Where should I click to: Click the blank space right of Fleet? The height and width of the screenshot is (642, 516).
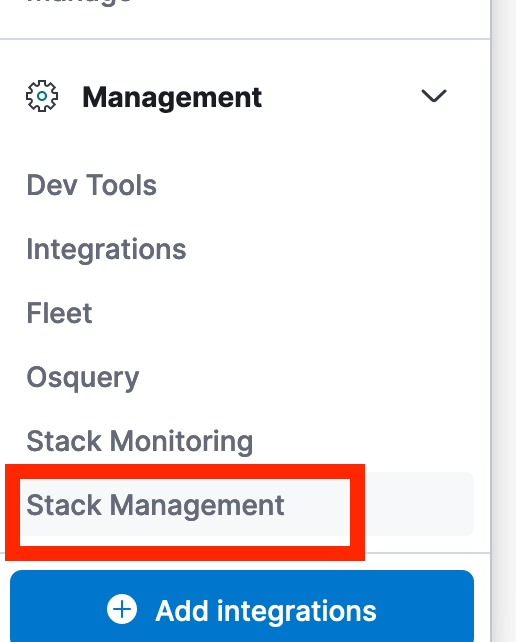point(283,313)
